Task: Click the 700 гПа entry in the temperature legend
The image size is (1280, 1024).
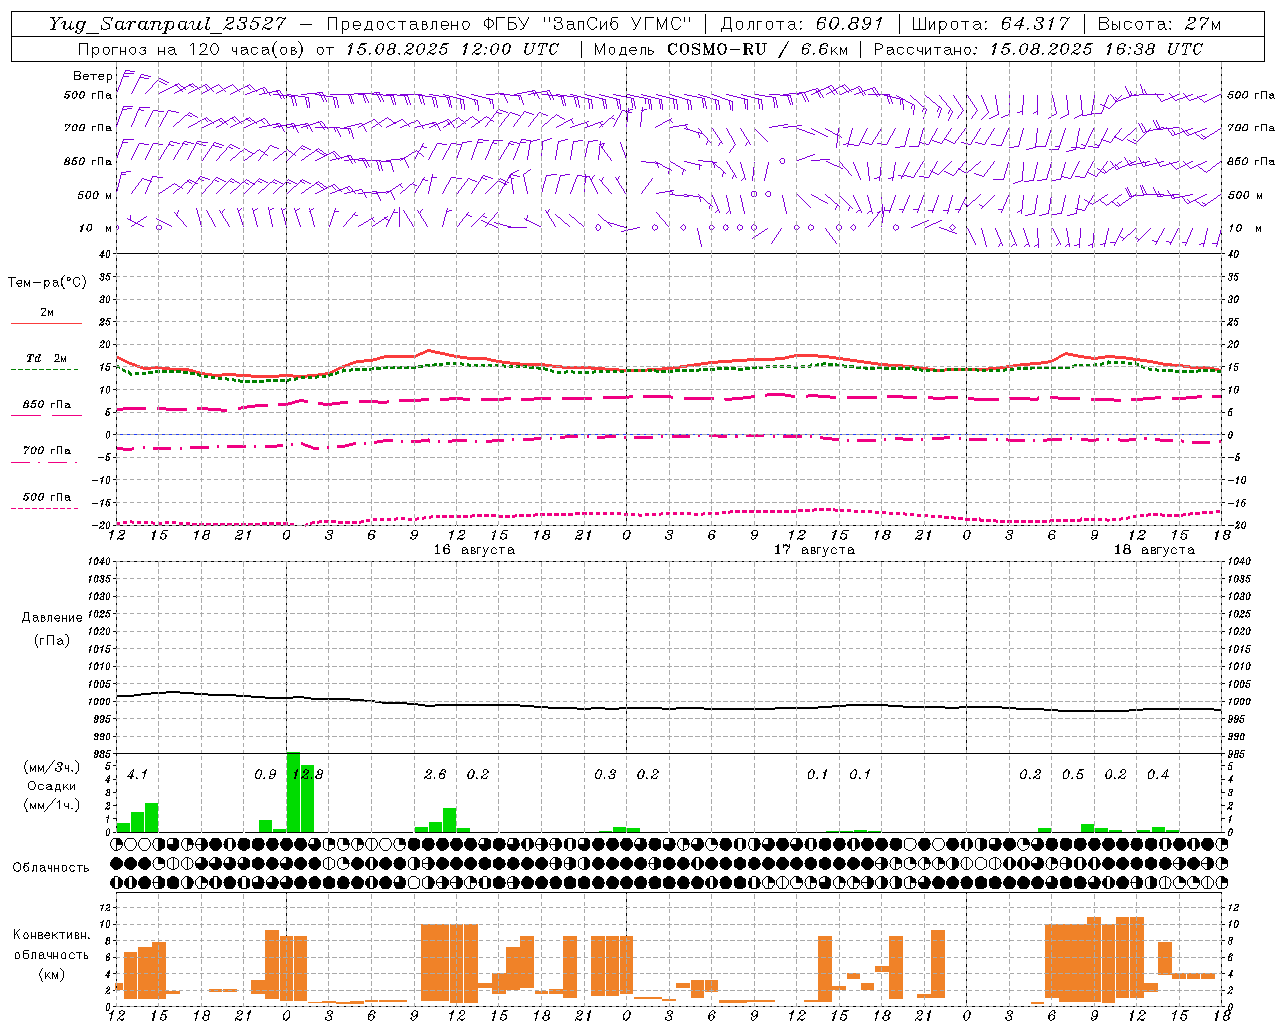Action: tap(47, 451)
